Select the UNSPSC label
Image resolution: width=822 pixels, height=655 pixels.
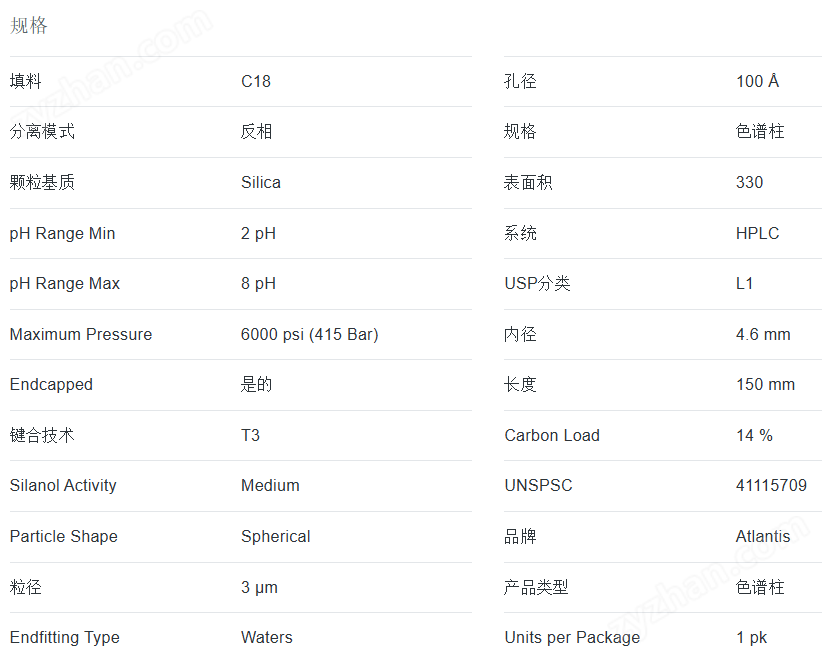tap(538, 485)
